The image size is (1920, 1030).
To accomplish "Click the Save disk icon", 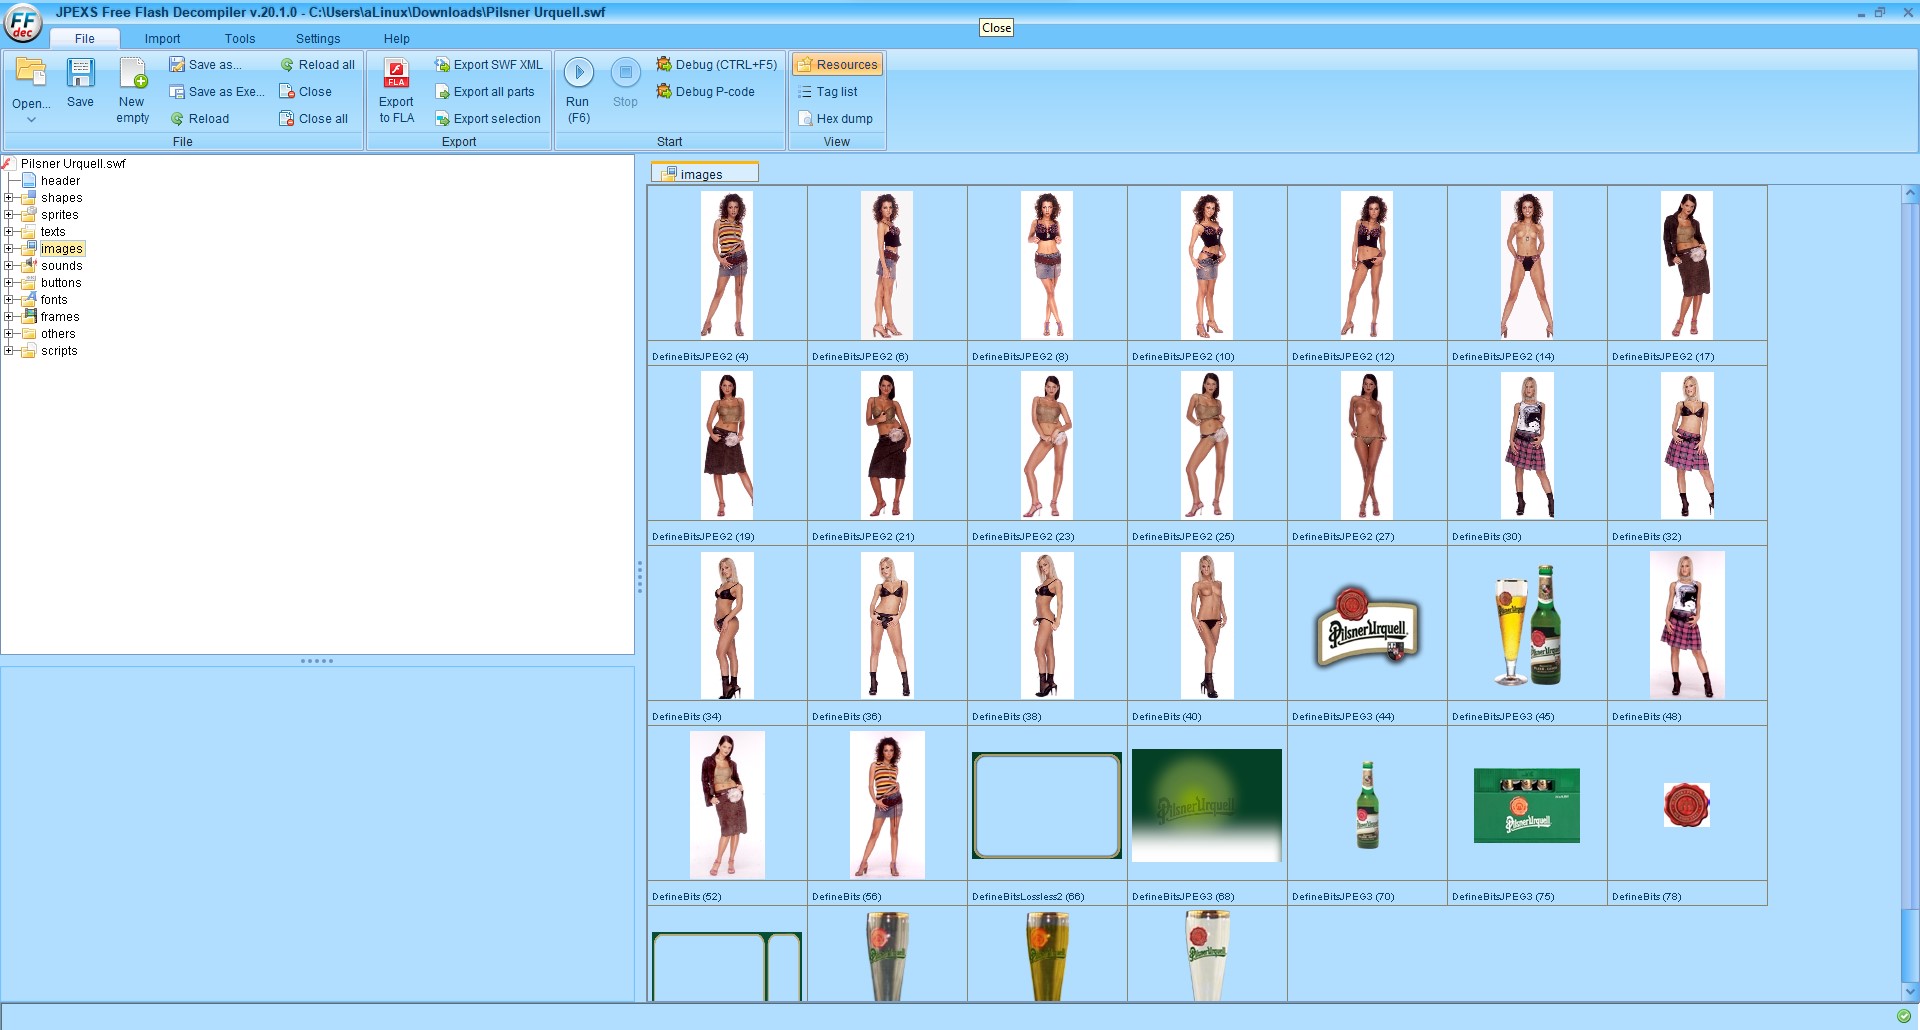I will 80,73.
